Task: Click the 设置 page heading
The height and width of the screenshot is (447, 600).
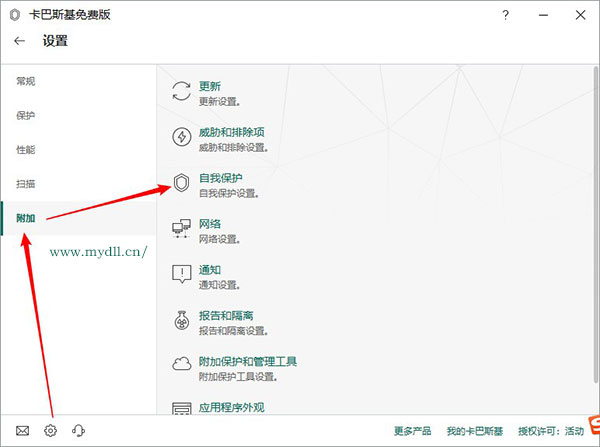Action: pyautogui.click(x=55, y=41)
